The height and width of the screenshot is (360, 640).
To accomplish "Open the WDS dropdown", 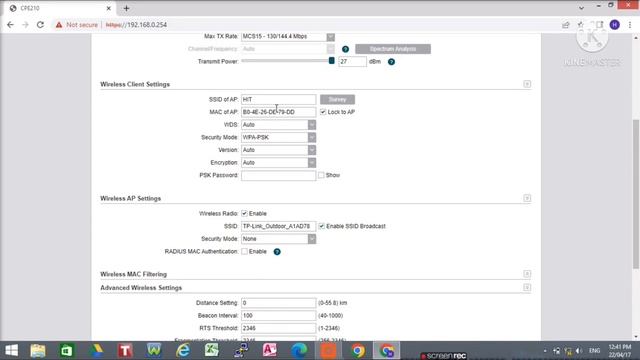I will (278, 125).
